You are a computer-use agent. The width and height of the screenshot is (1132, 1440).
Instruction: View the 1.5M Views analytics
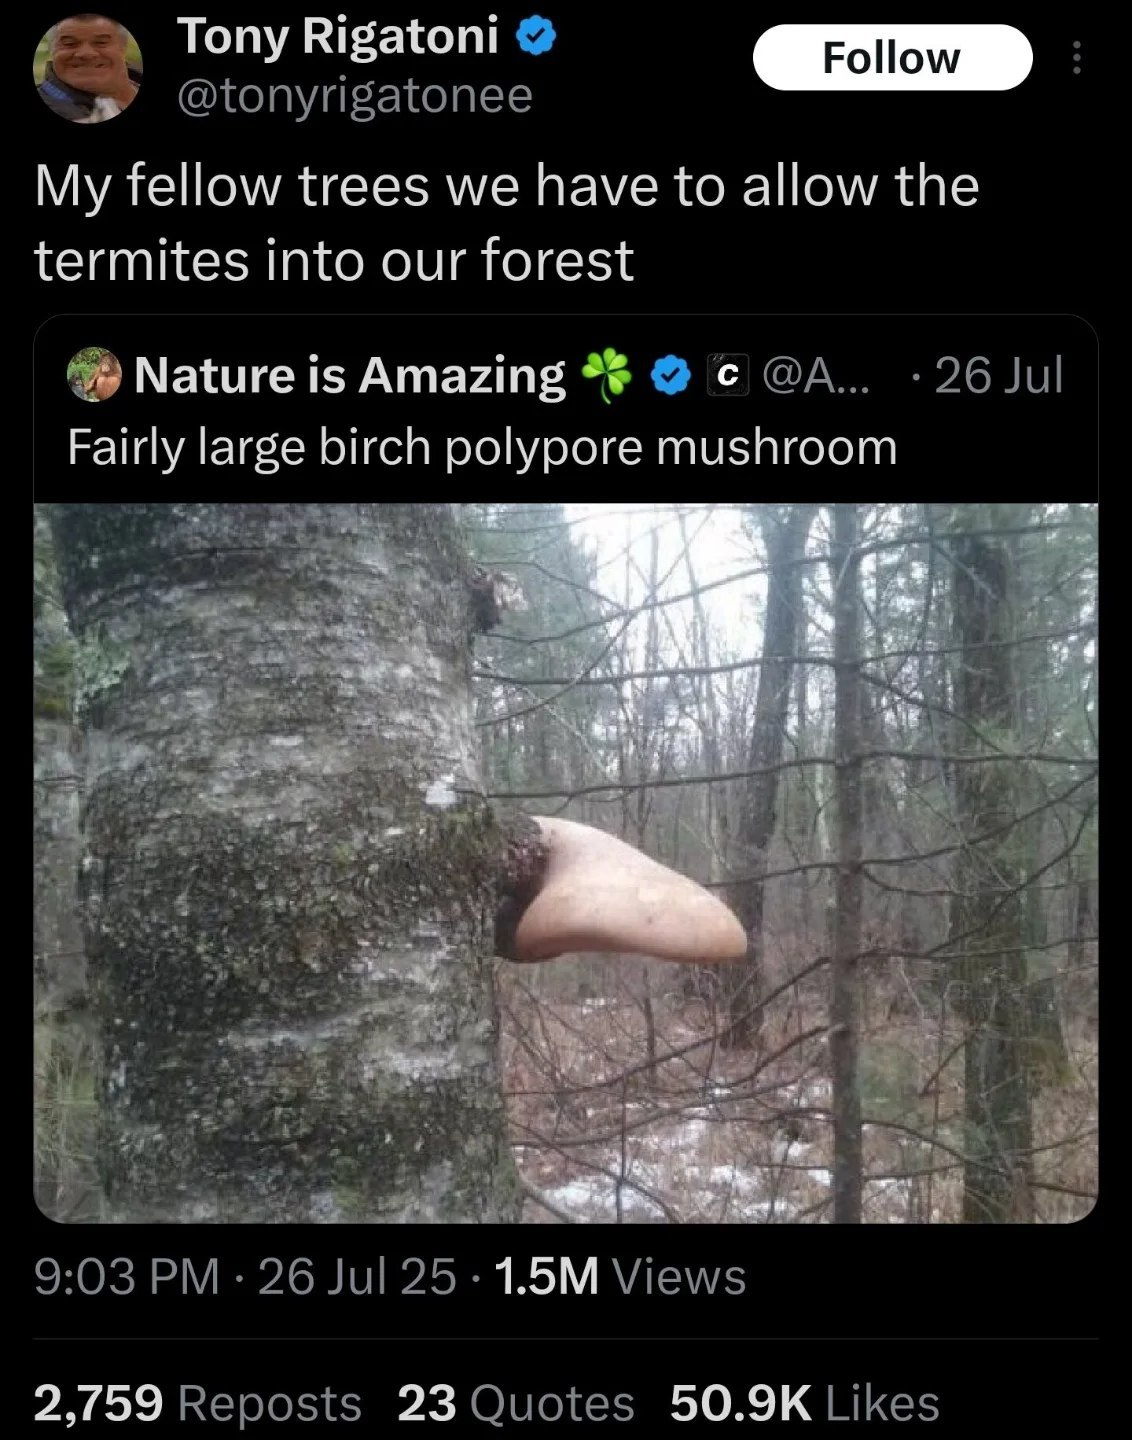(x=620, y=1277)
